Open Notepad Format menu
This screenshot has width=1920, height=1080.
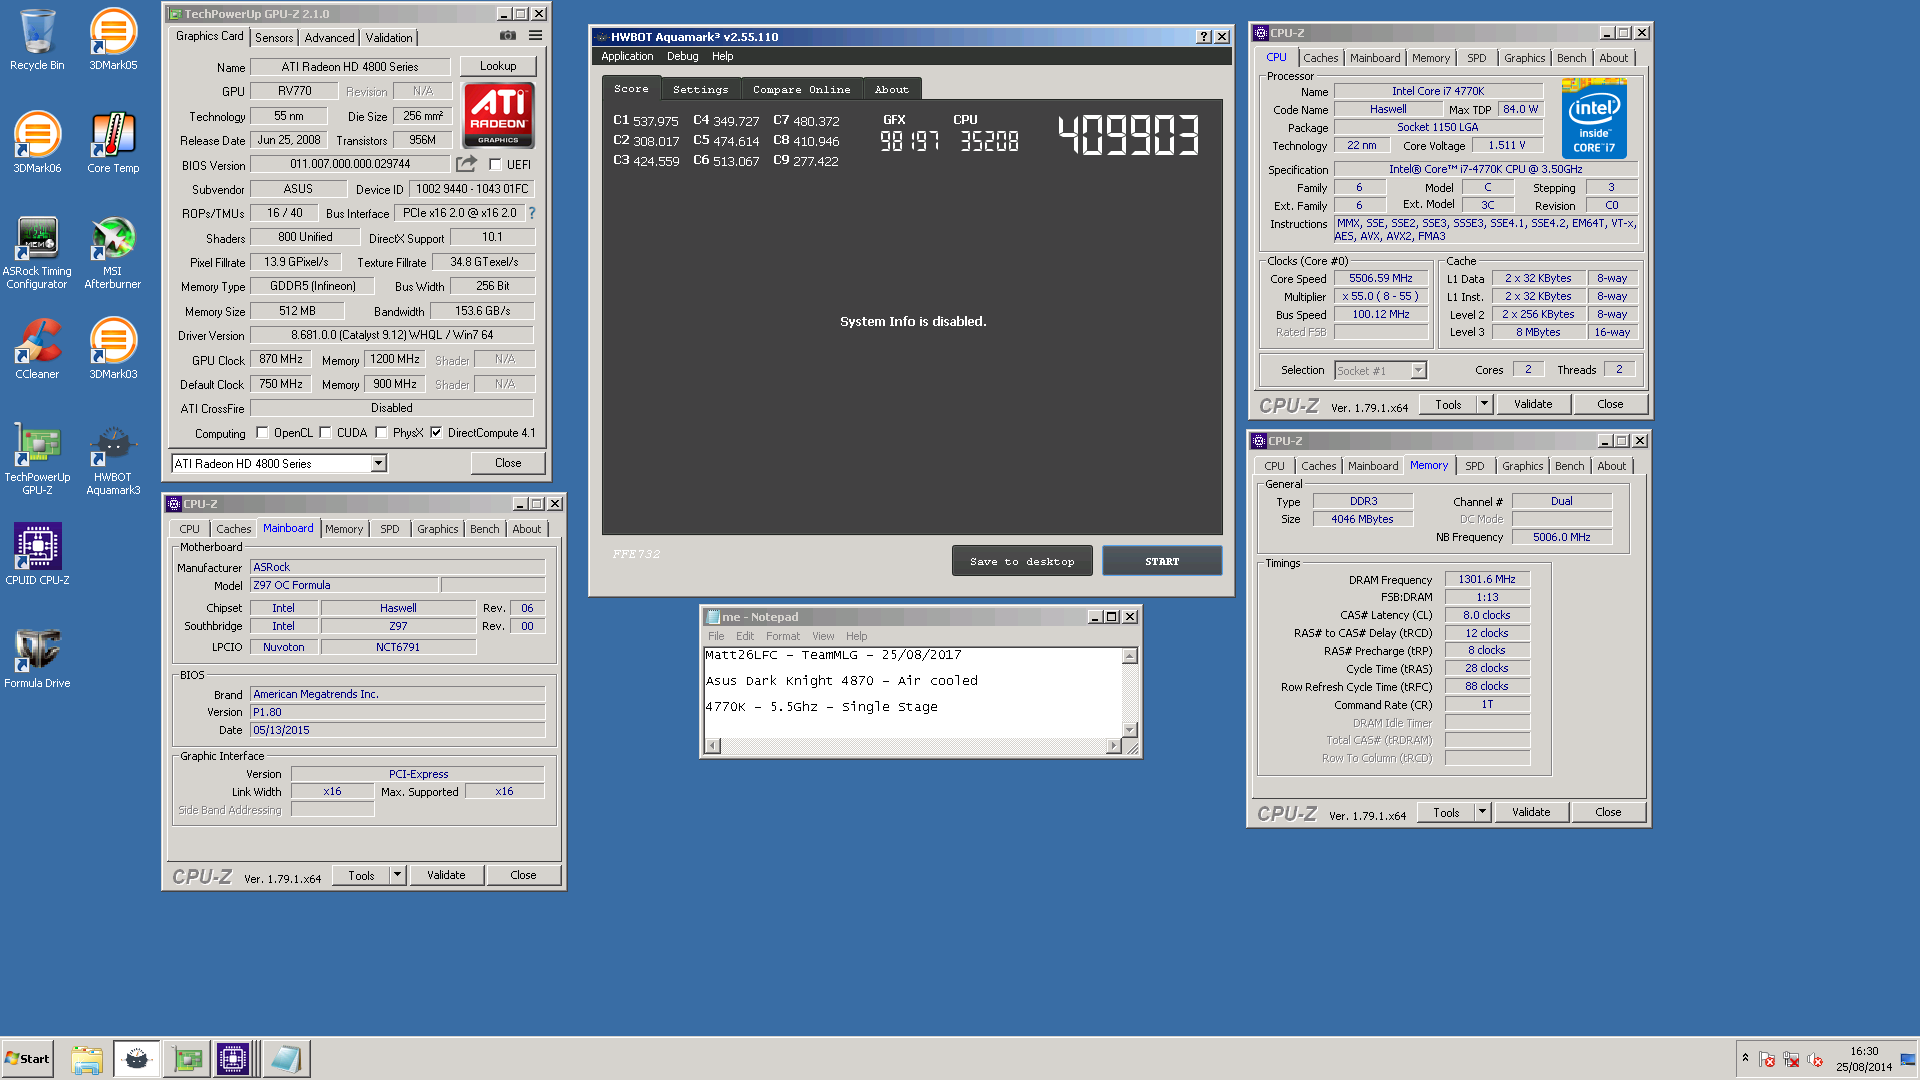pos(783,636)
